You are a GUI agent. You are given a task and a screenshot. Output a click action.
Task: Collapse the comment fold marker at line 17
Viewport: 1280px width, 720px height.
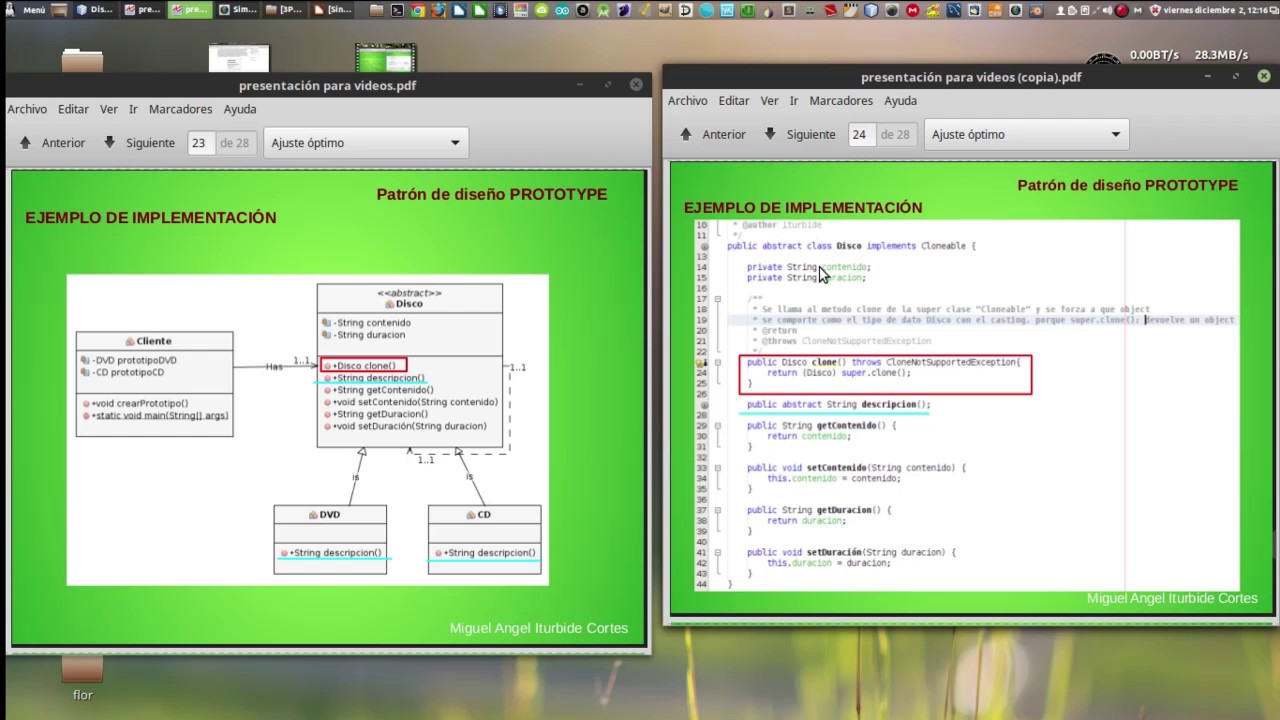tap(717, 299)
